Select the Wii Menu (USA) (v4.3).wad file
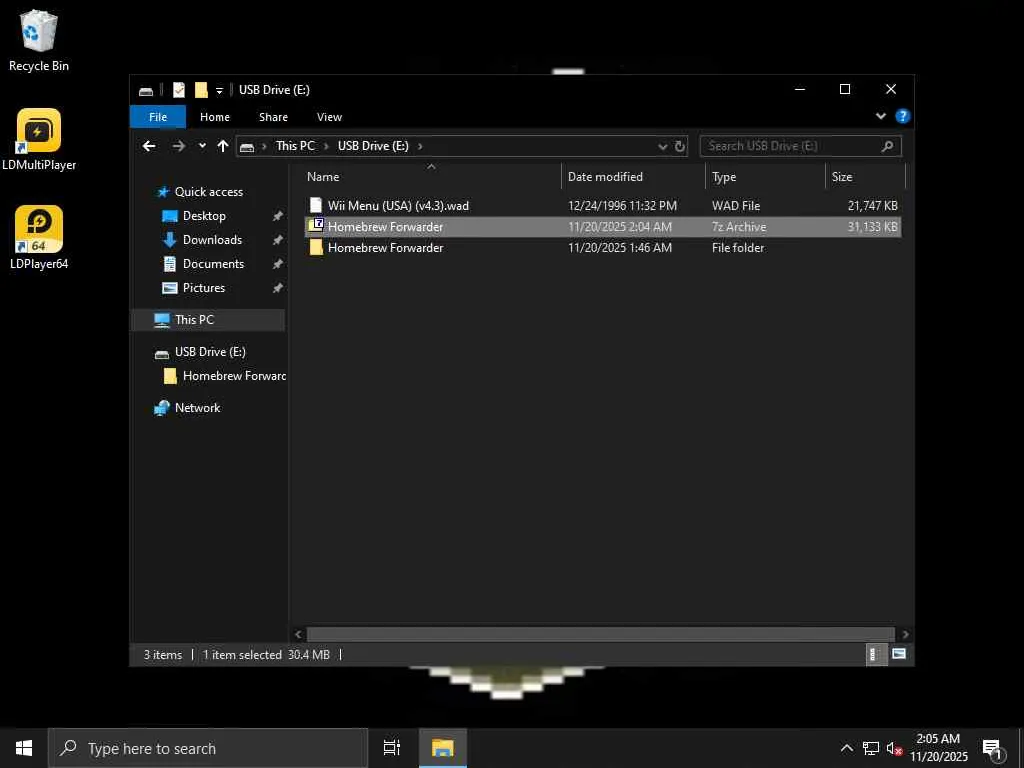The image size is (1024, 768). tap(602, 206)
